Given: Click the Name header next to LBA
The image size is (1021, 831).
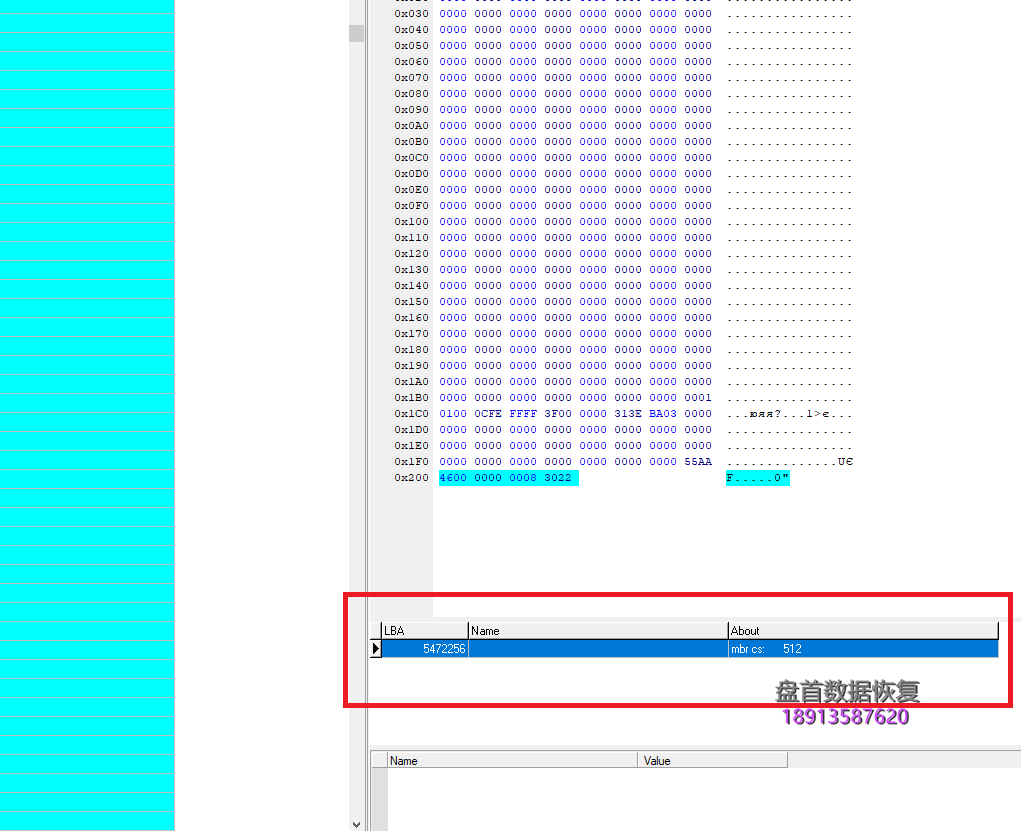Looking at the screenshot, I should tap(597, 631).
